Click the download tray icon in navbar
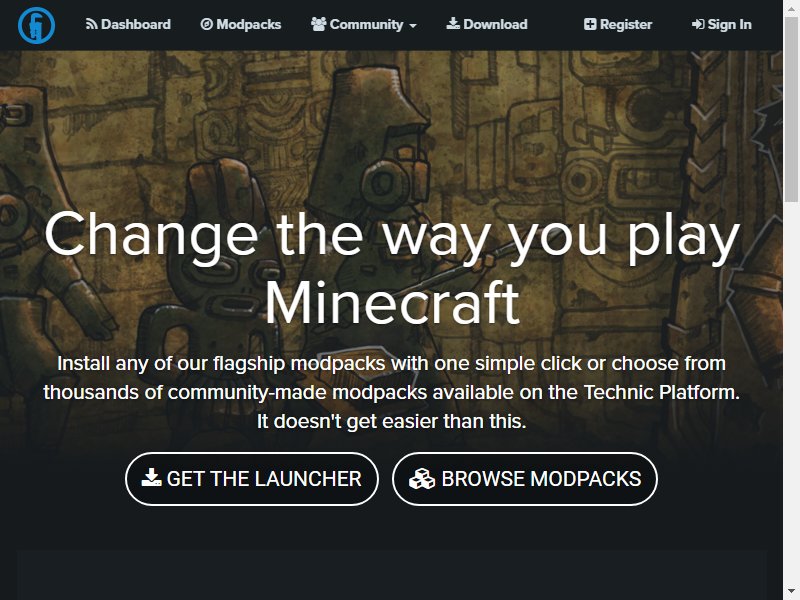 click(x=453, y=23)
